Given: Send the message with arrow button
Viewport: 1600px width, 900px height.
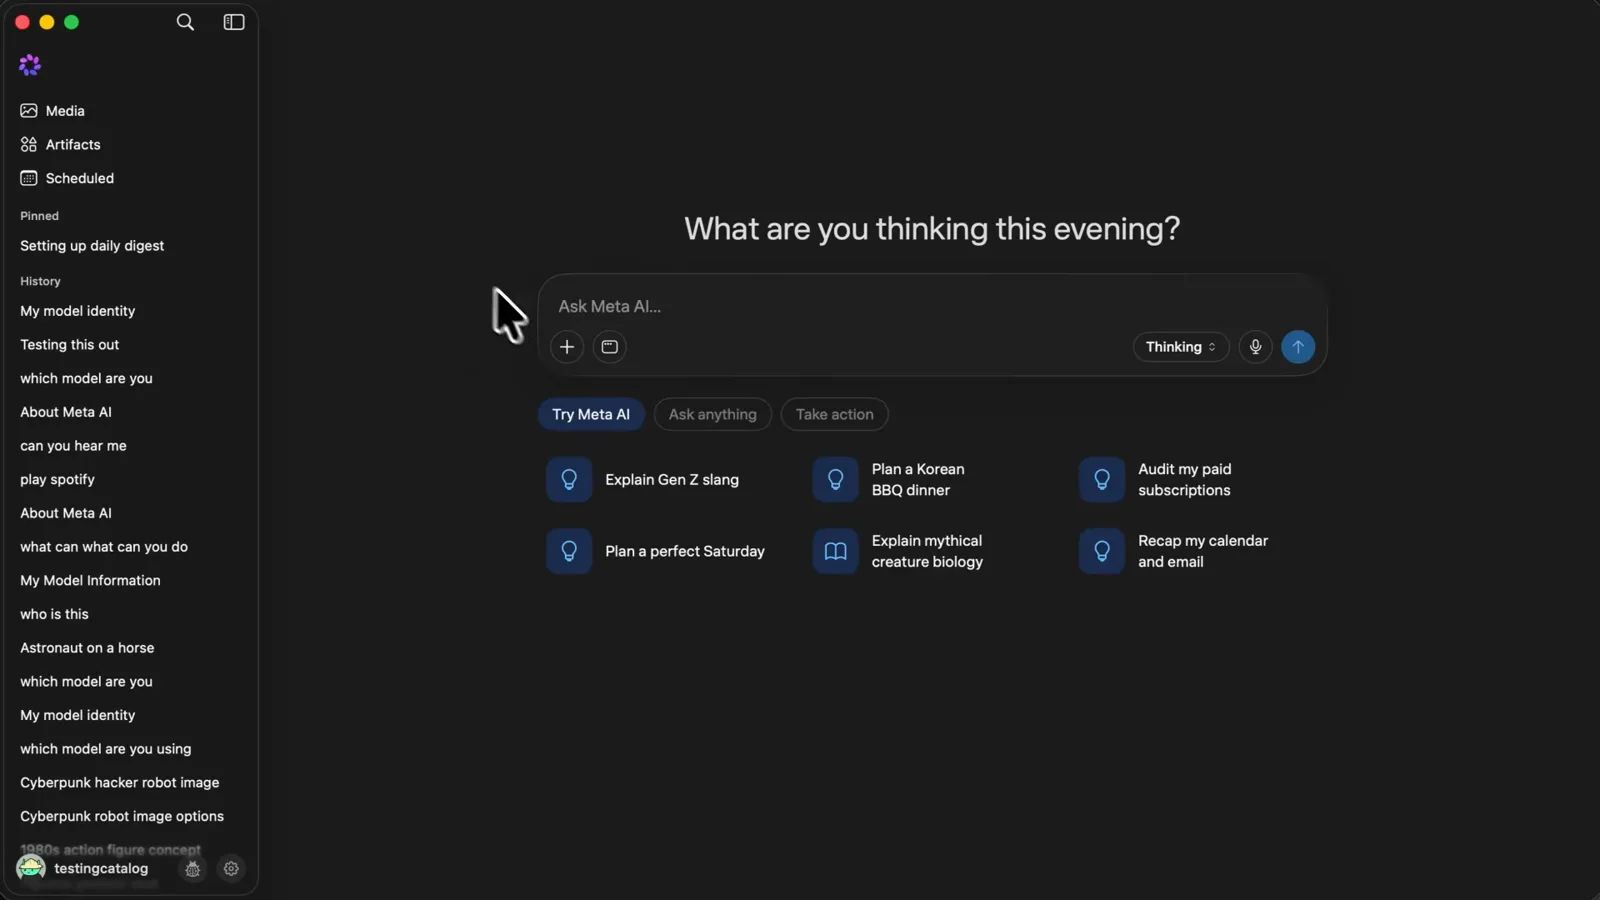Looking at the screenshot, I should [x=1298, y=347].
